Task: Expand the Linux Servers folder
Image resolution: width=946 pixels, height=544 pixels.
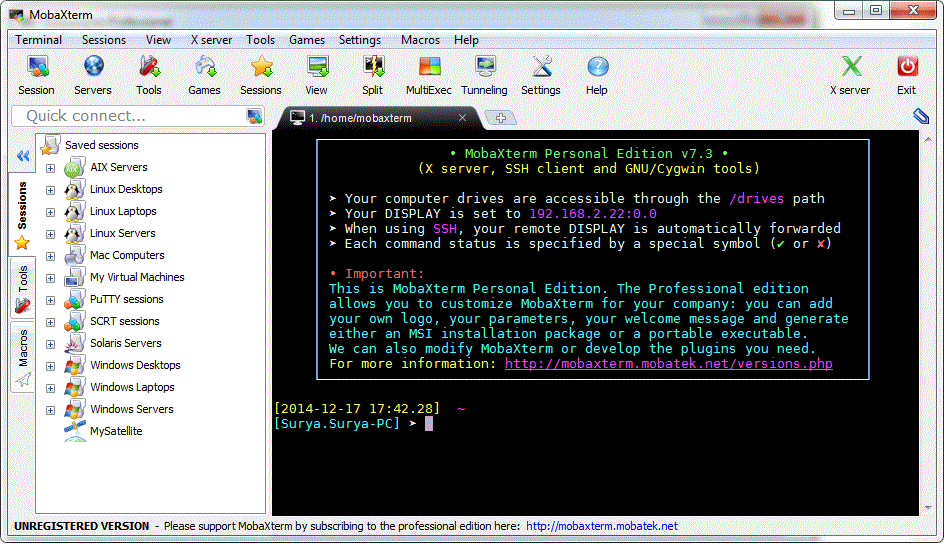Action: 51,234
